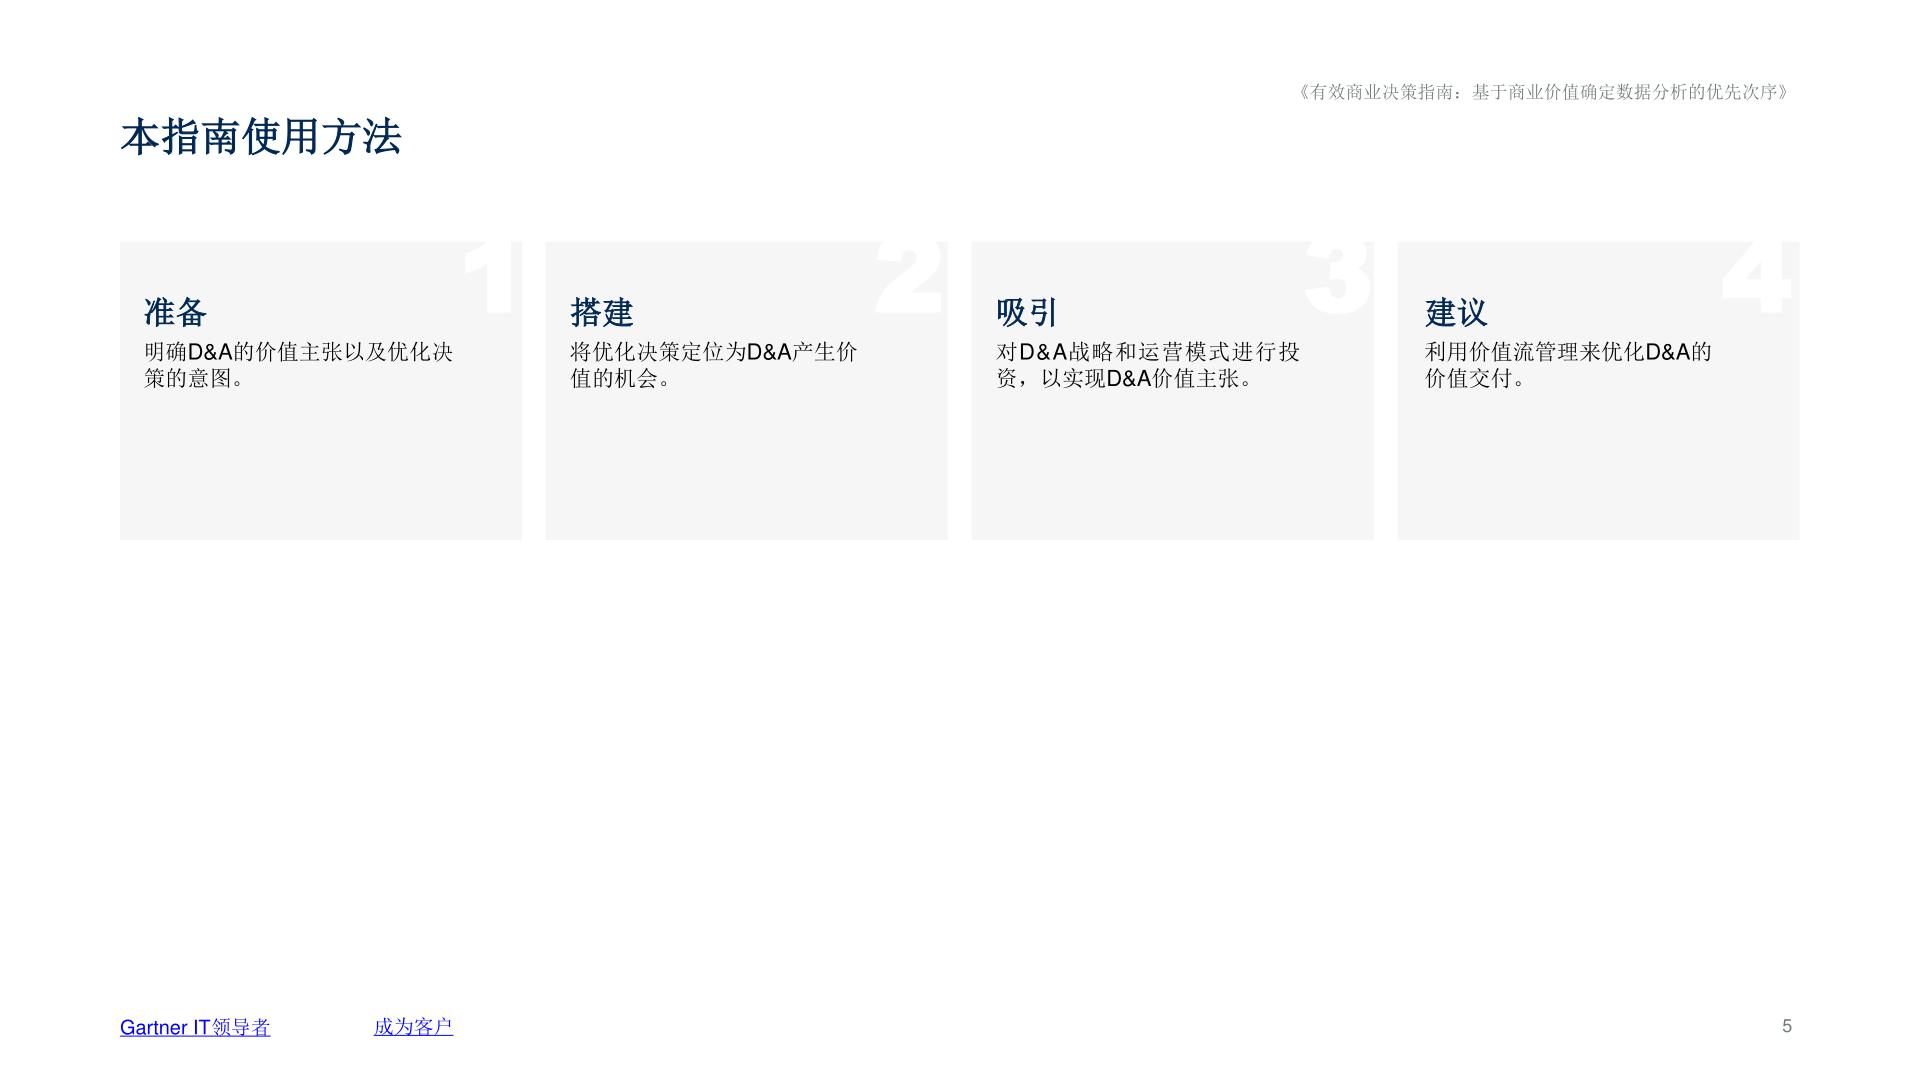Select the page number 5
The height and width of the screenshot is (1080, 1920).
tap(1787, 1026)
